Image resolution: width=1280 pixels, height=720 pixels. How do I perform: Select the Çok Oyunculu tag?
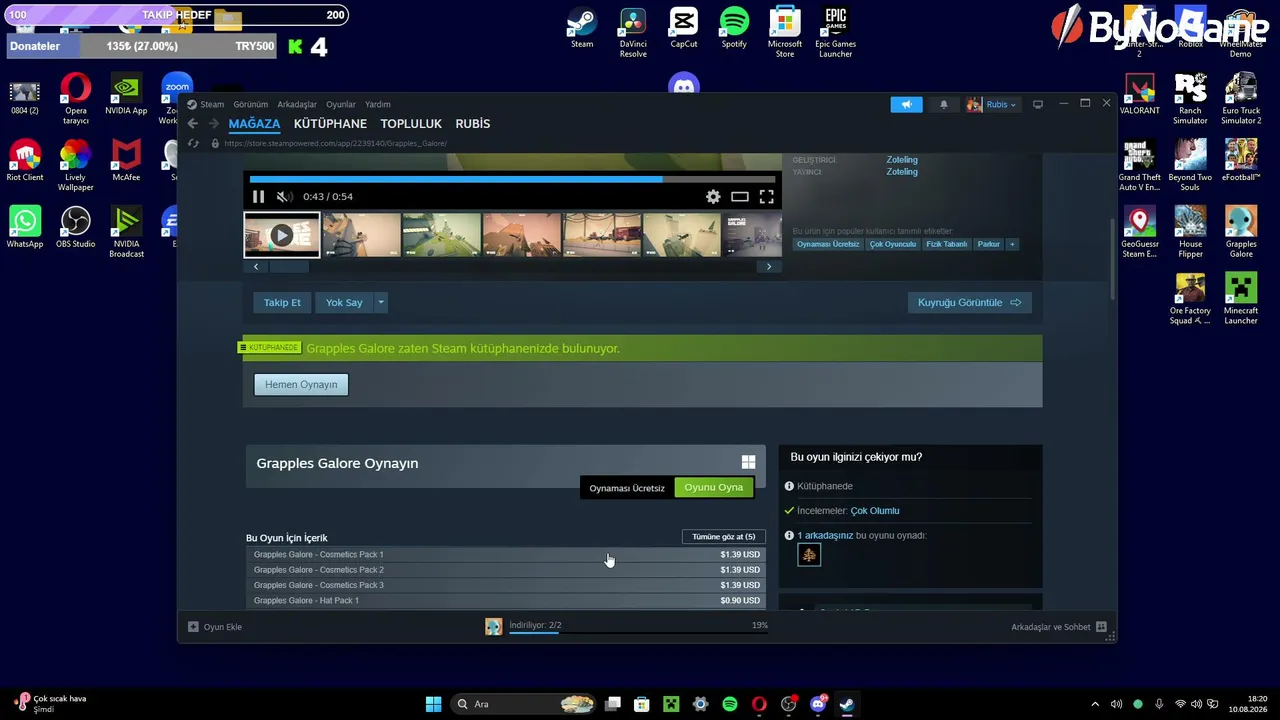893,244
